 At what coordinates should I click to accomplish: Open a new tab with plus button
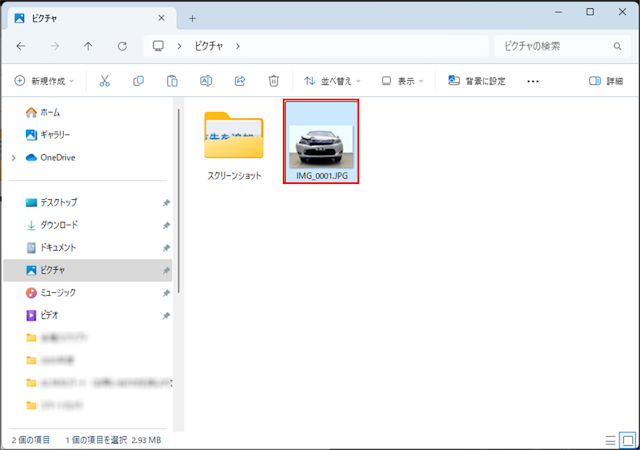[193, 18]
